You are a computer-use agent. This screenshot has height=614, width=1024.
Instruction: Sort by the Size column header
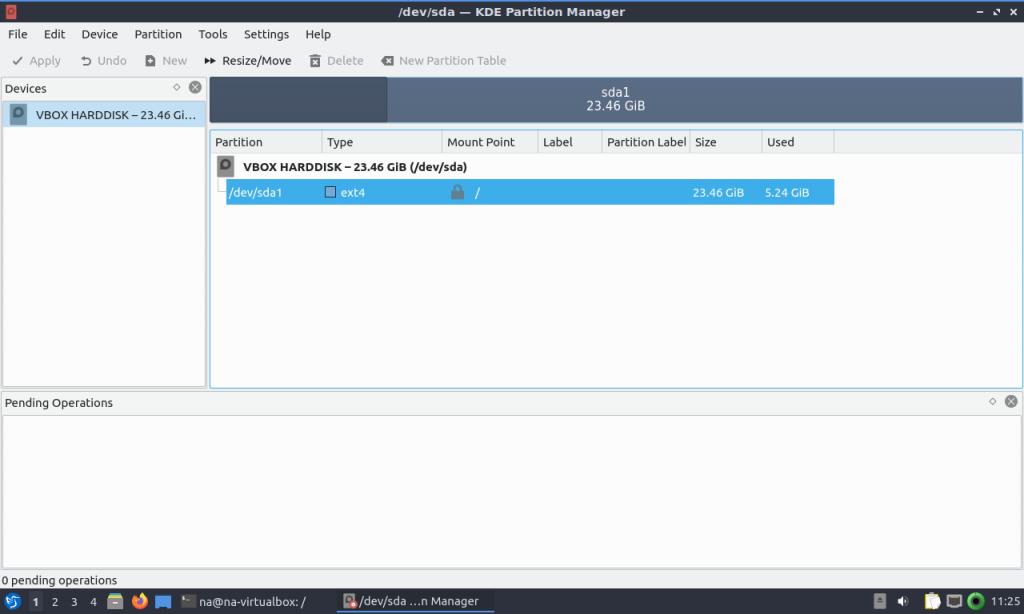point(724,142)
